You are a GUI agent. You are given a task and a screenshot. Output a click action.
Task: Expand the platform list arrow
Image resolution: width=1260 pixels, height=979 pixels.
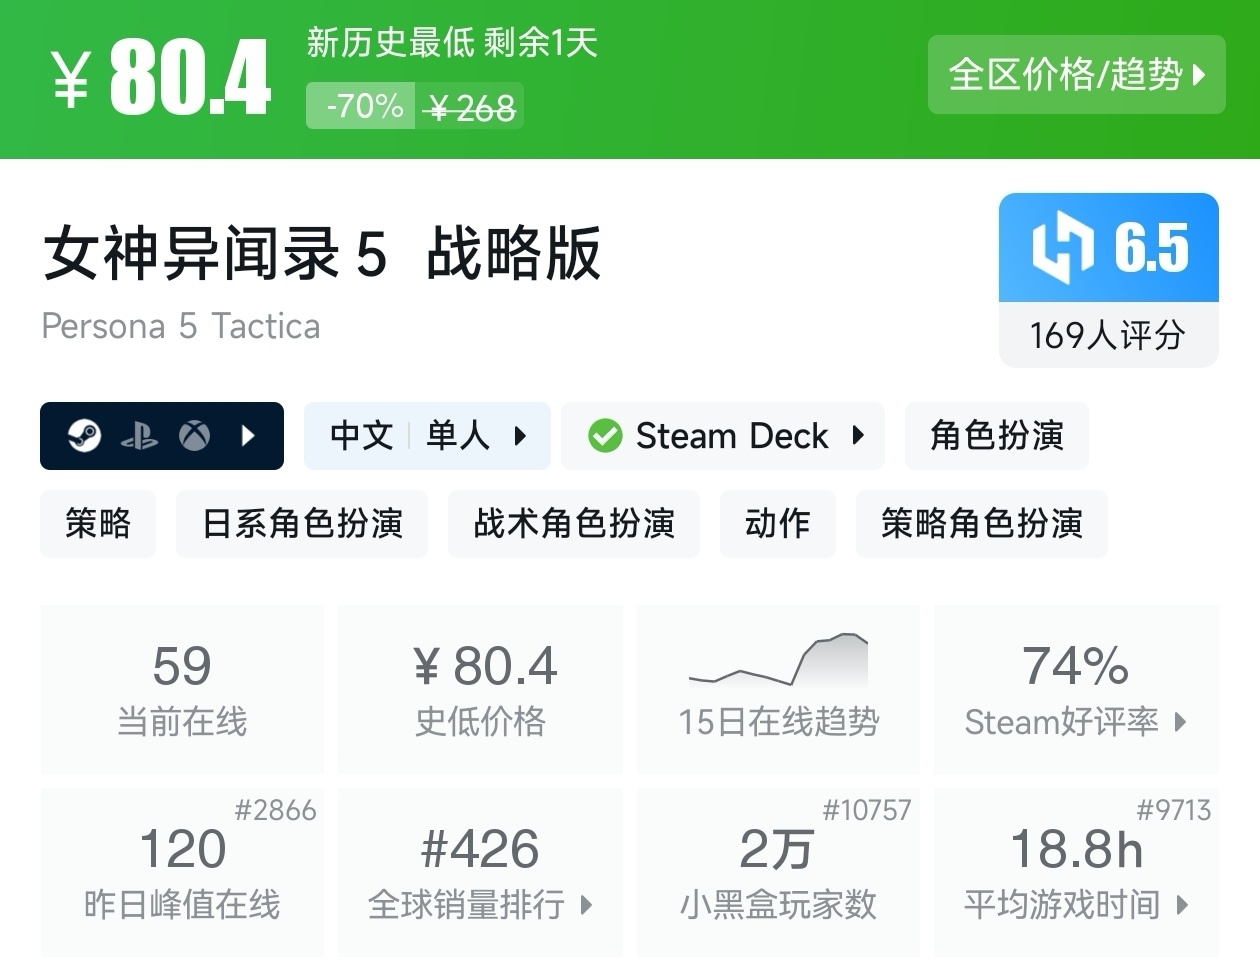(249, 436)
